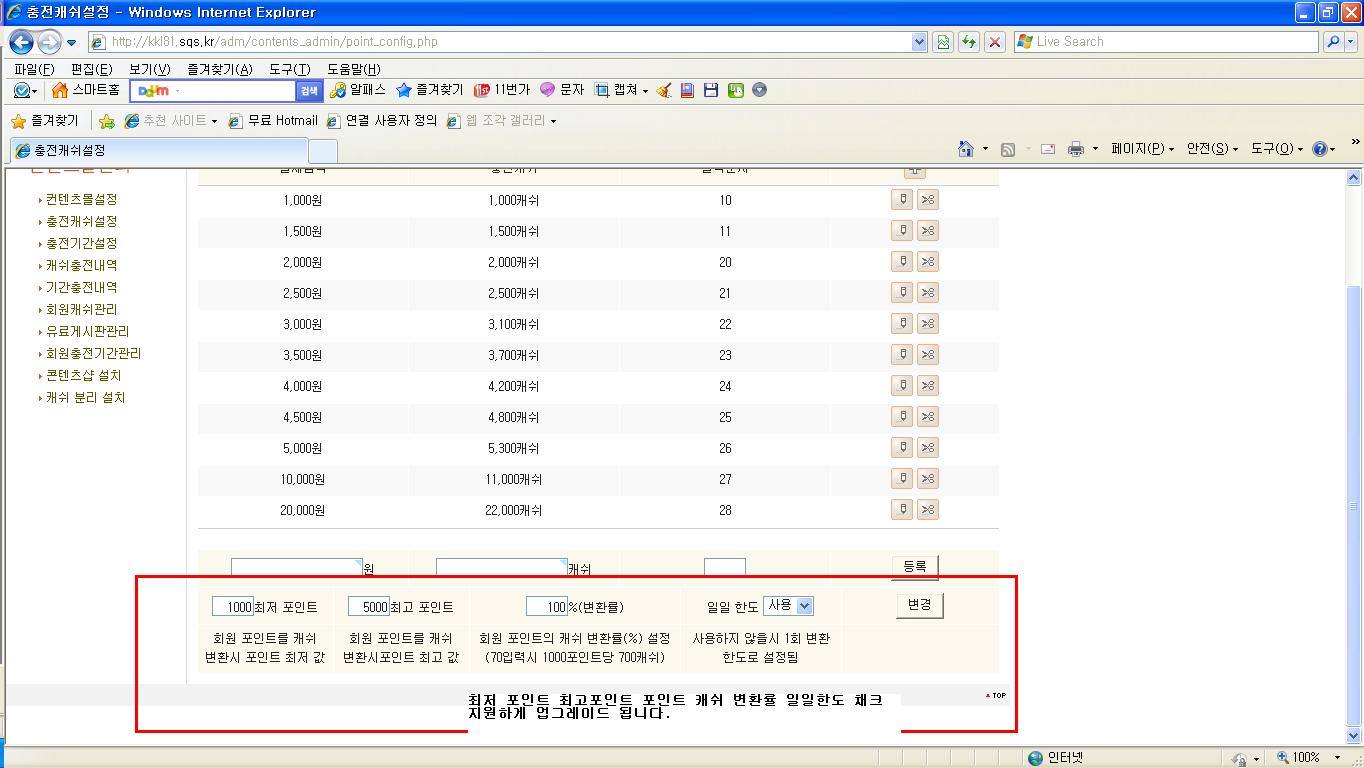Viewport: 1364px width, 768px height.
Task: Click the floppy disk save toolbar icon
Action: click(711, 90)
